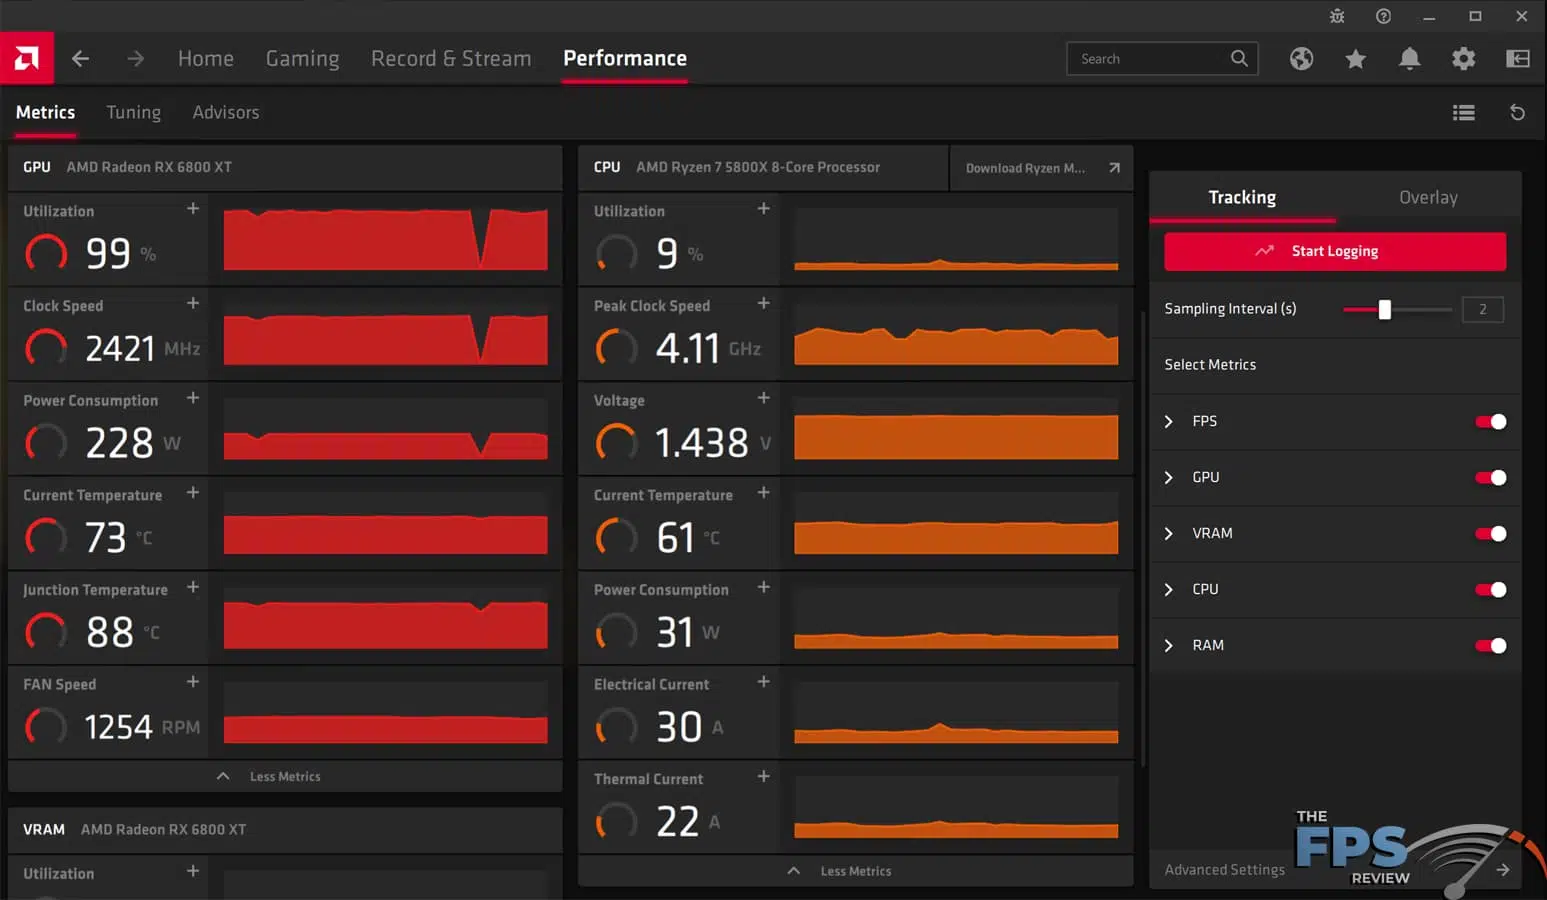Add Peak Clock Speed with plus
This screenshot has width=1547, height=900.
[763, 303]
